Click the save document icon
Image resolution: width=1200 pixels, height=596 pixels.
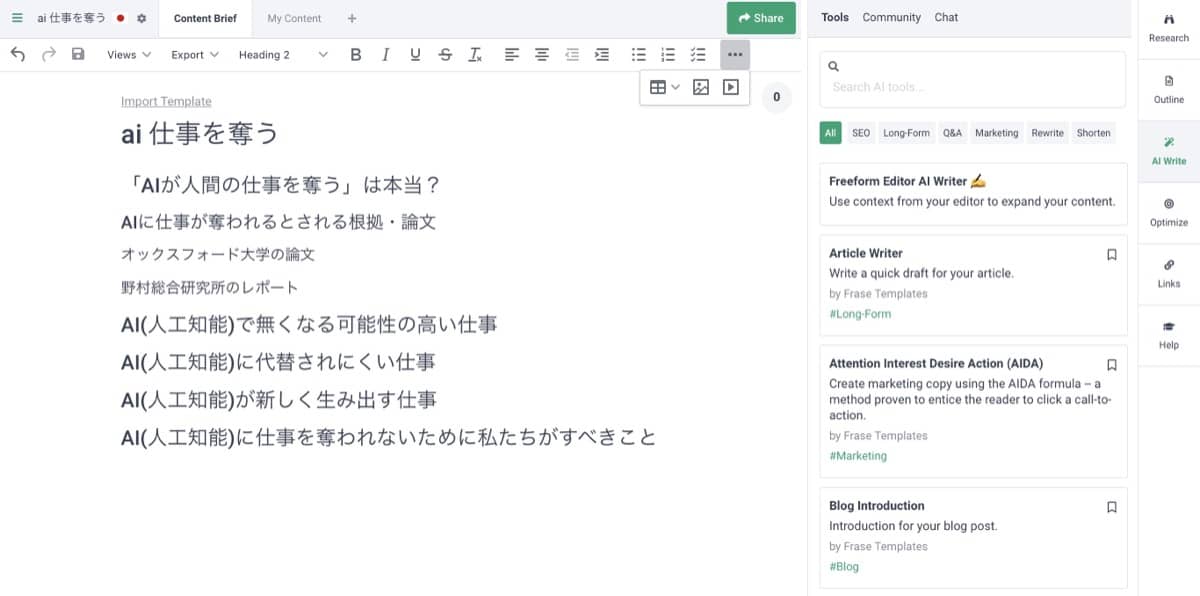76,54
